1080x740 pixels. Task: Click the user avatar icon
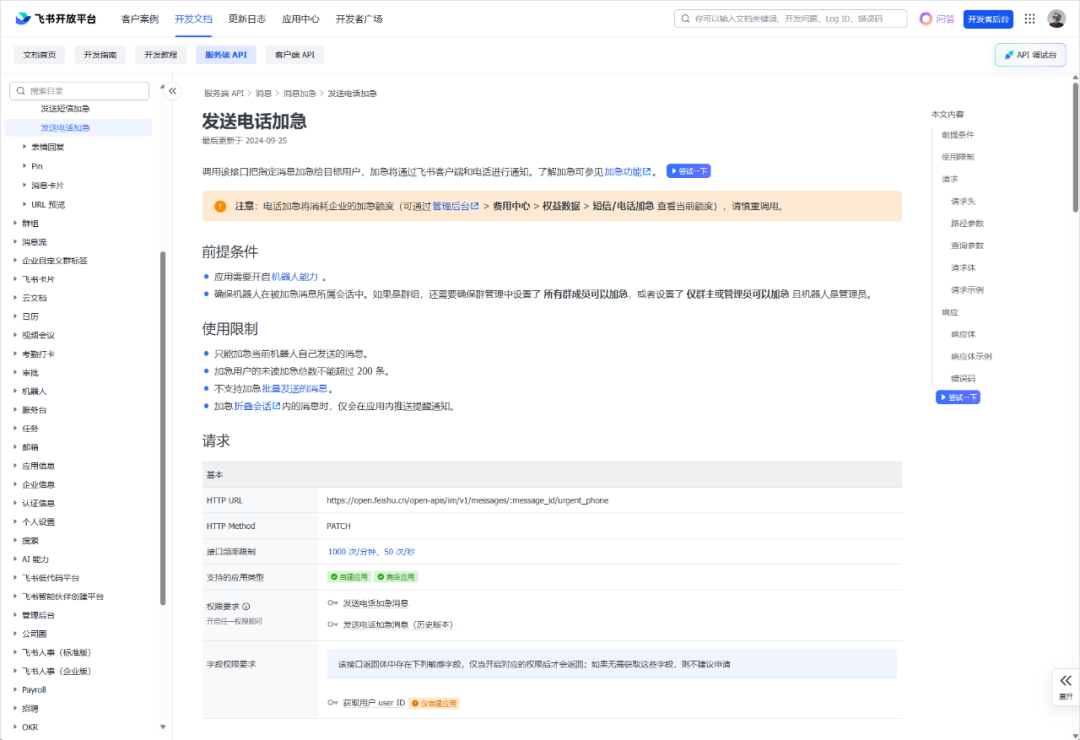pyautogui.click(x=1056, y=18)
